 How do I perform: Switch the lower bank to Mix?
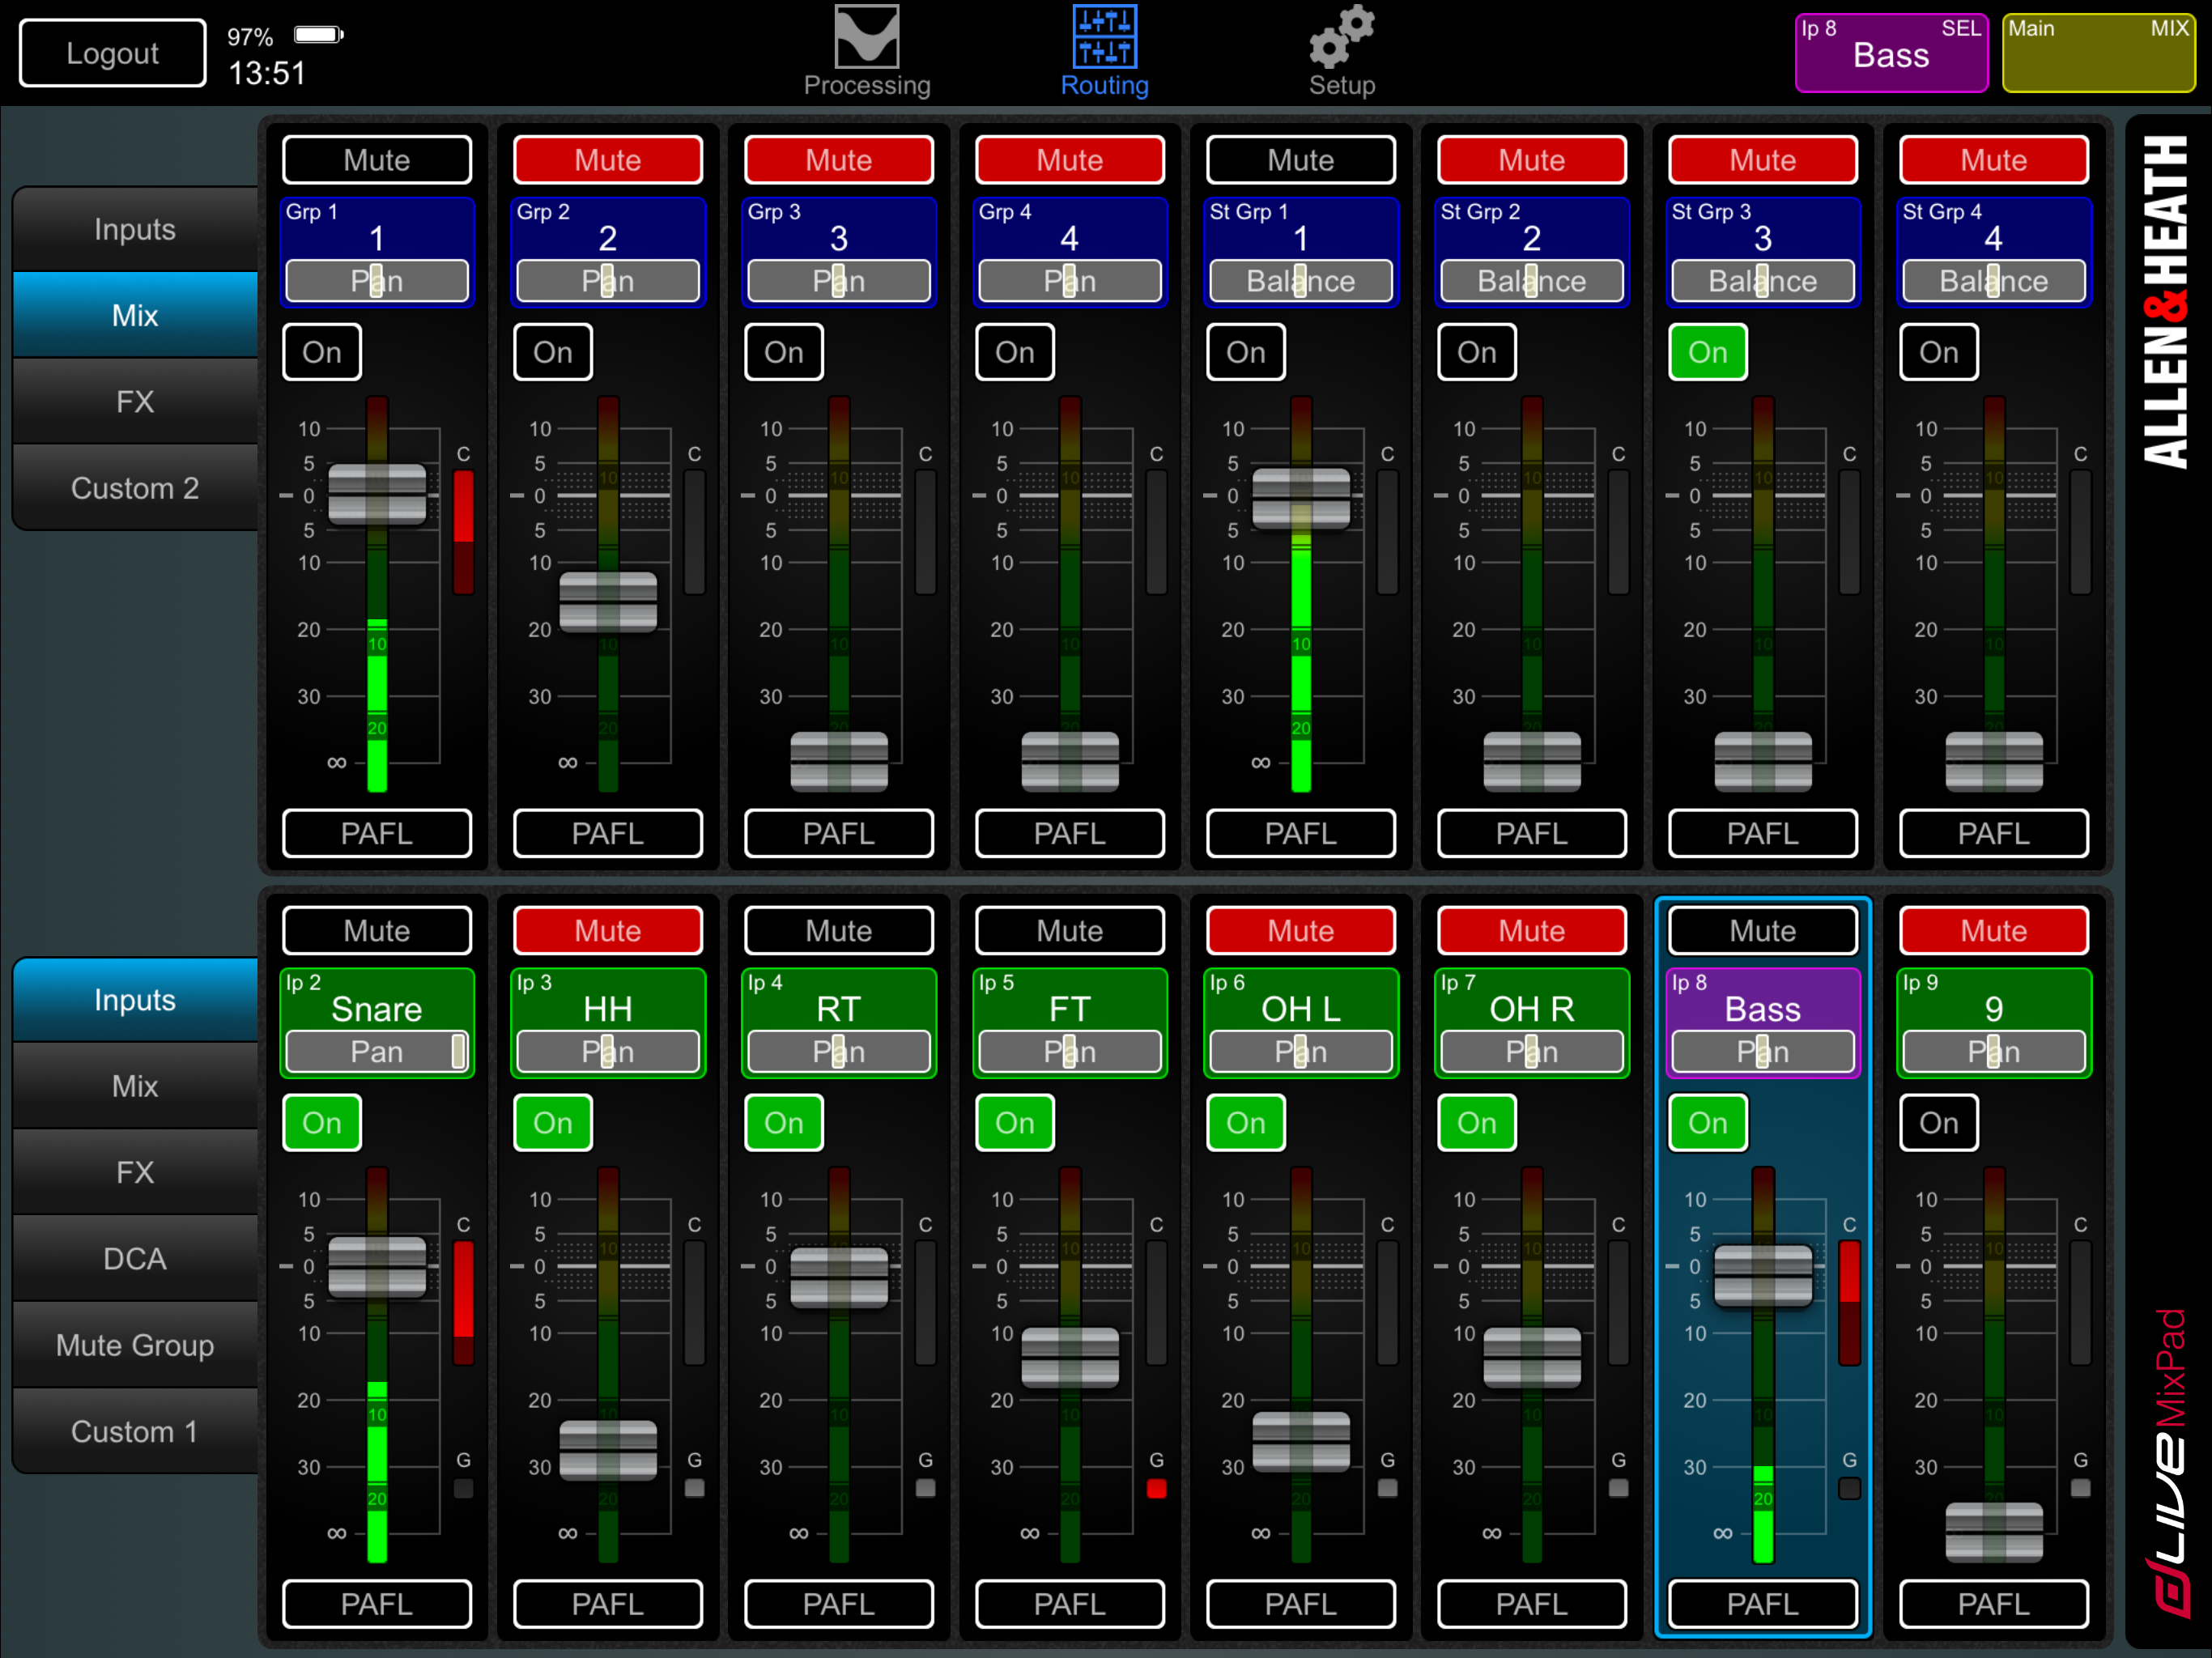point(134,1086)
